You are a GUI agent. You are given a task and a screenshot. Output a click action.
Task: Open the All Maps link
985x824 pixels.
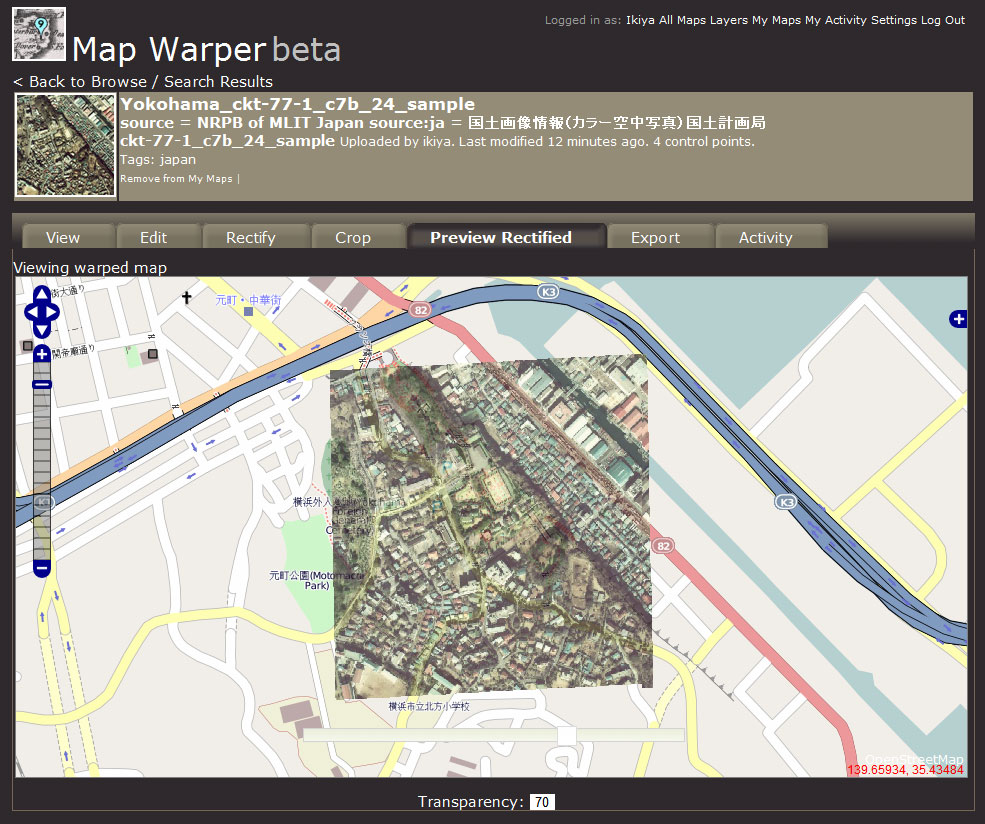point(682,20)
